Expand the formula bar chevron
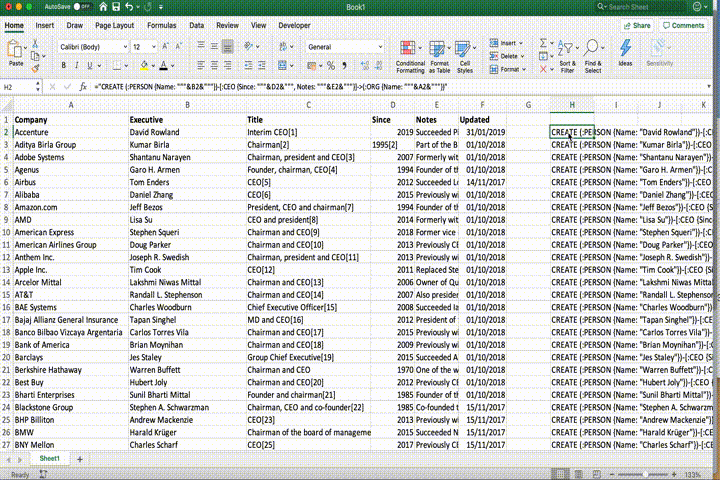 [x=709, y=86]
